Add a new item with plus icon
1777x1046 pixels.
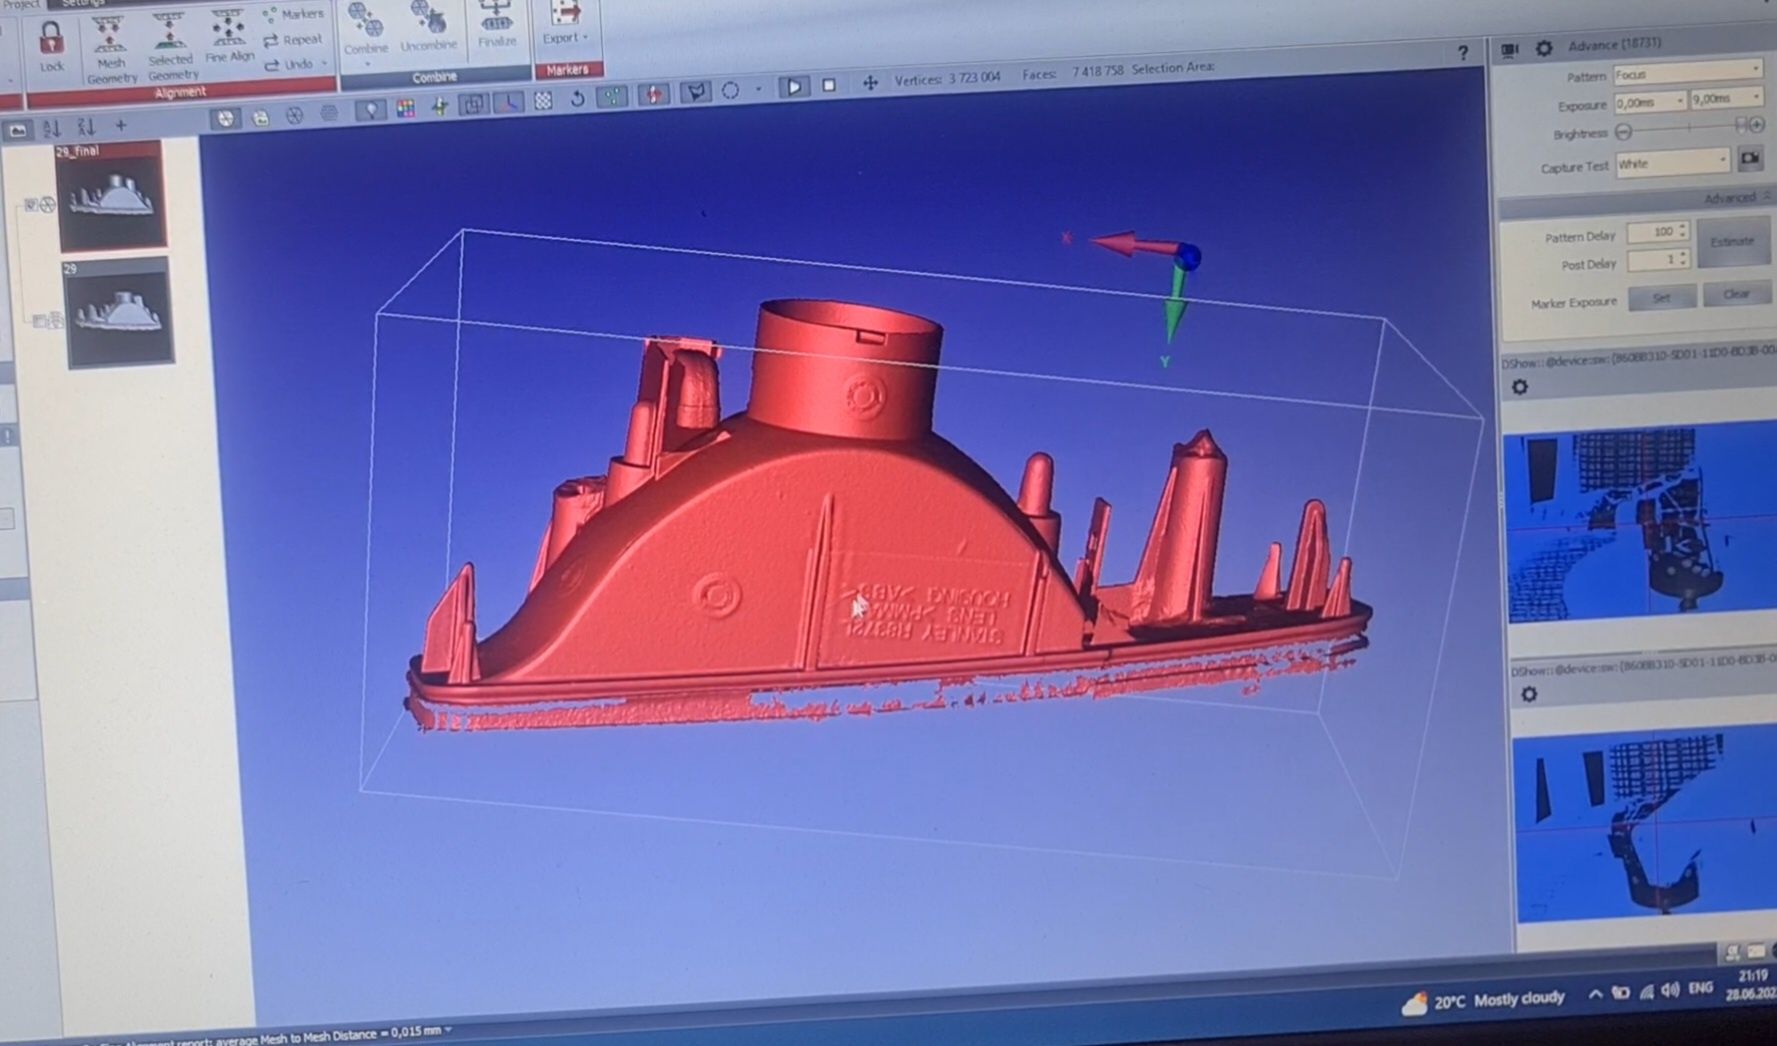pos(121,125)
